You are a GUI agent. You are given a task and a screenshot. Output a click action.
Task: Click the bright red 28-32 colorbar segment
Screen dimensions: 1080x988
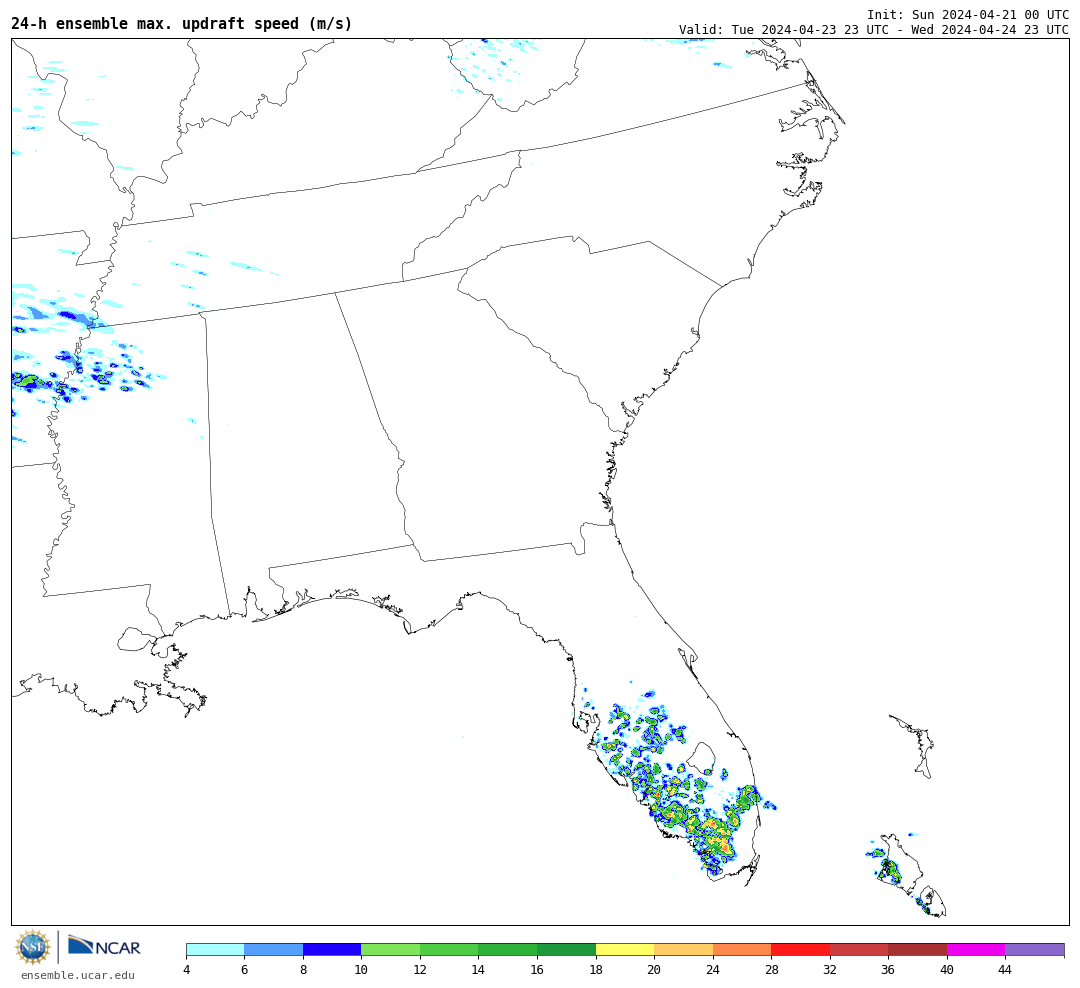800,949
